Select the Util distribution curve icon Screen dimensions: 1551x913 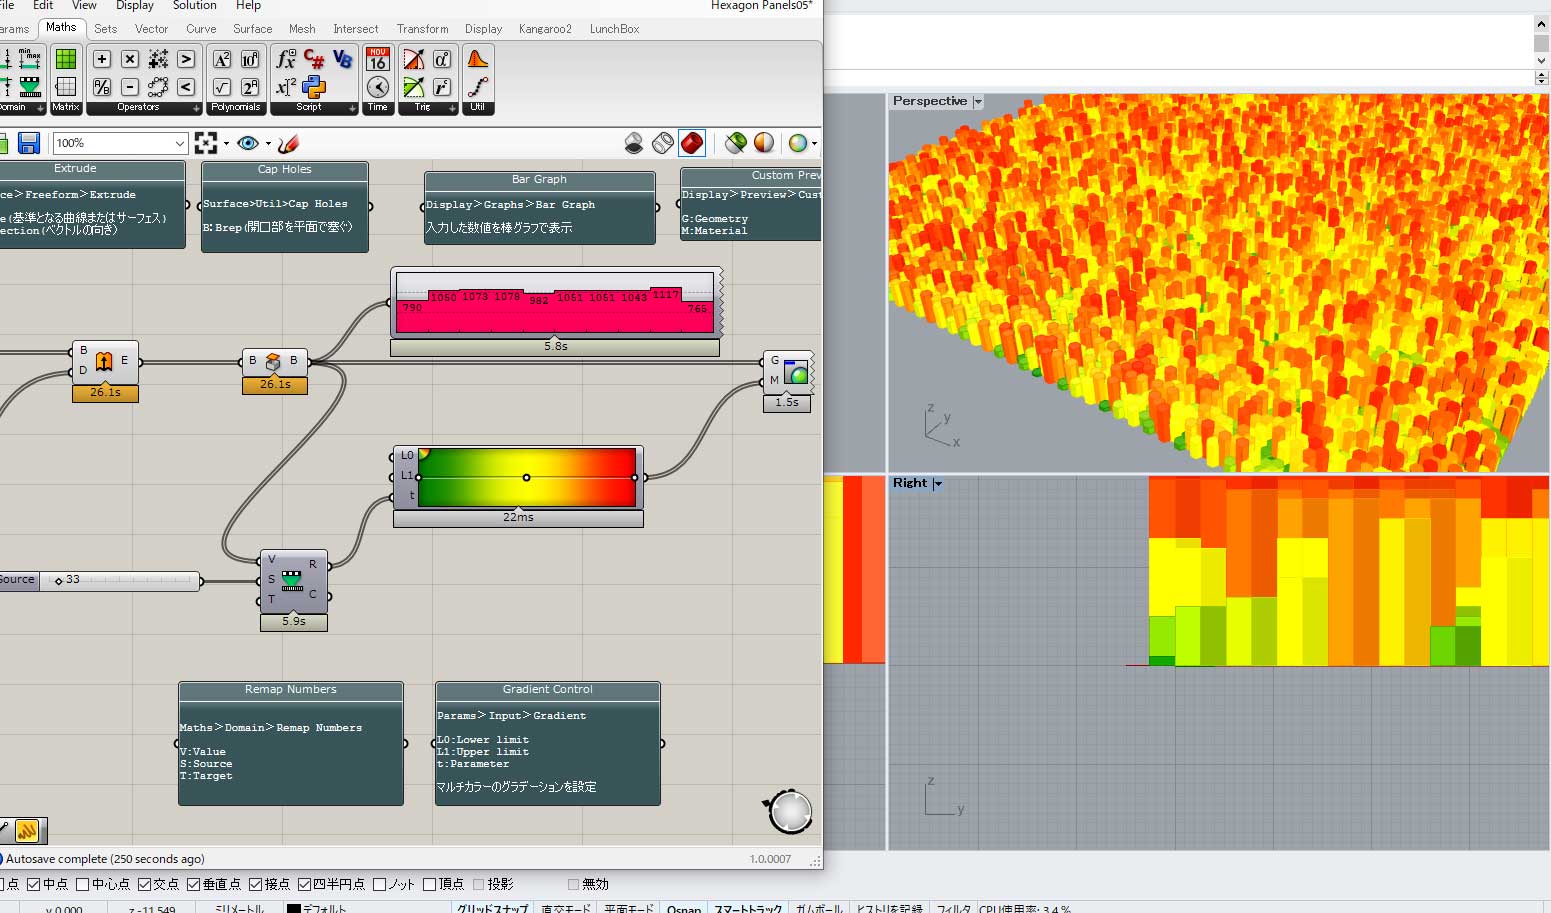pyautogui.click(x=478, y=59)
